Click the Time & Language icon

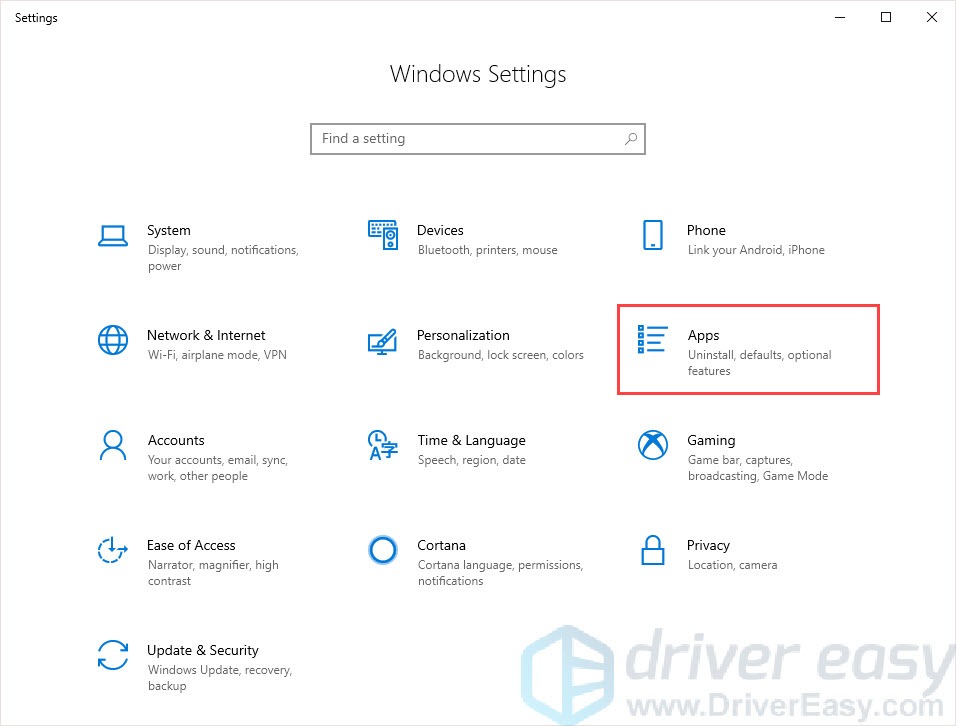383,445
